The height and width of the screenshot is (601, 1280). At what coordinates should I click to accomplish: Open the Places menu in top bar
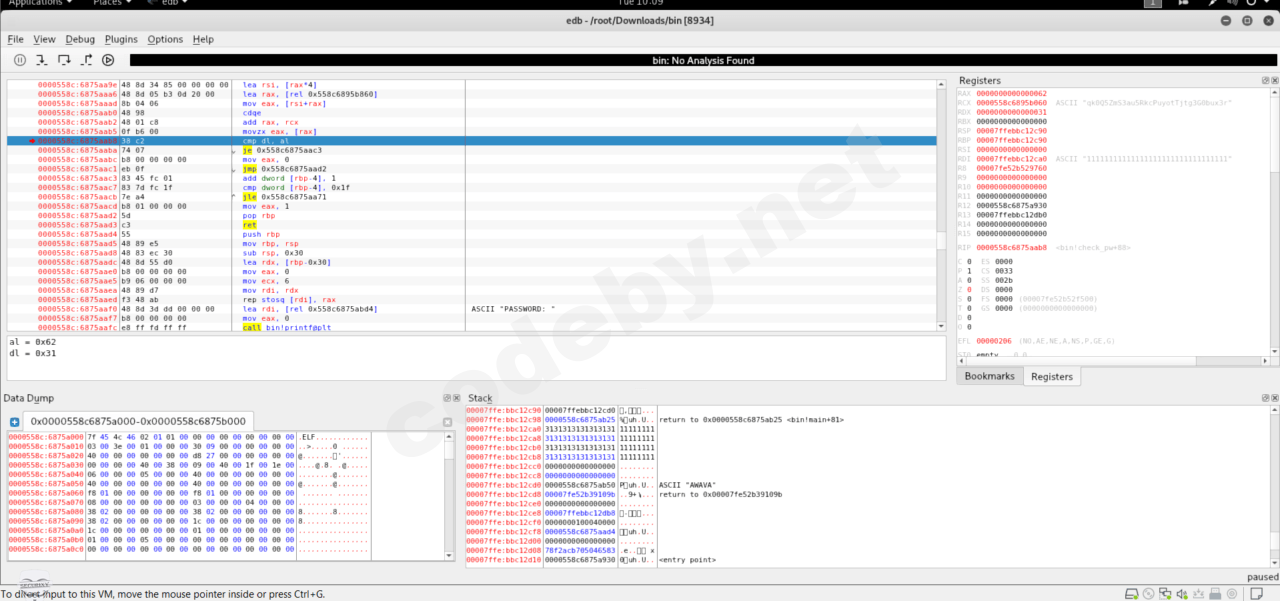(x=112, y=3)
